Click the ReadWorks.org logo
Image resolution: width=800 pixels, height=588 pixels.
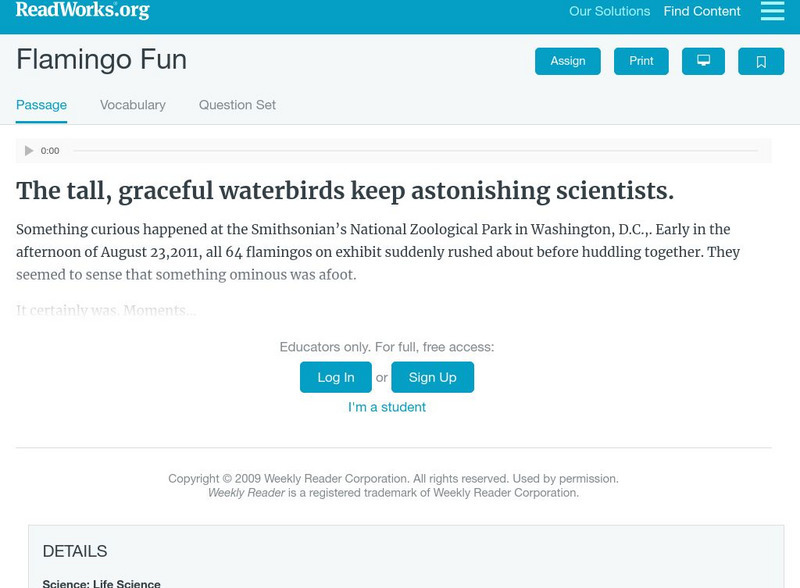click(82, 11)
